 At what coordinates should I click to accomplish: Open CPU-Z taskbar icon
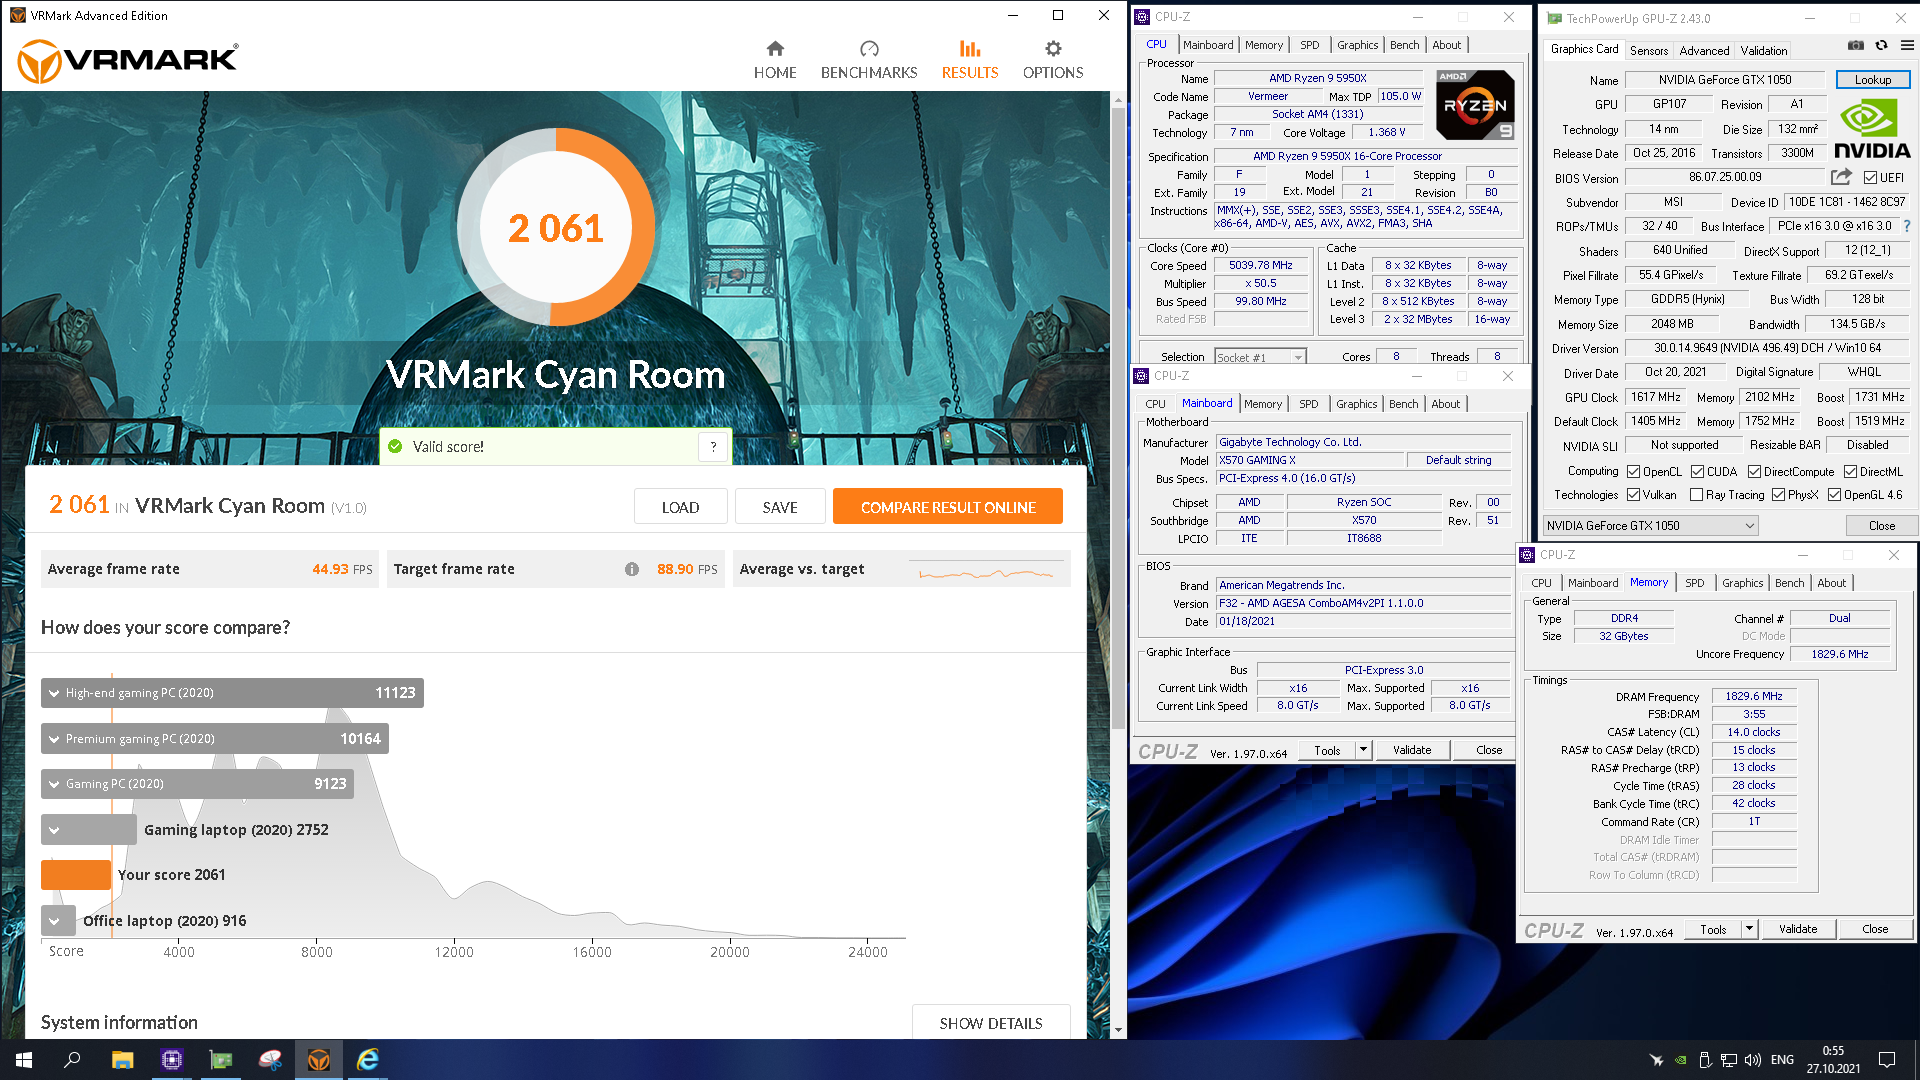[172, 1060]
